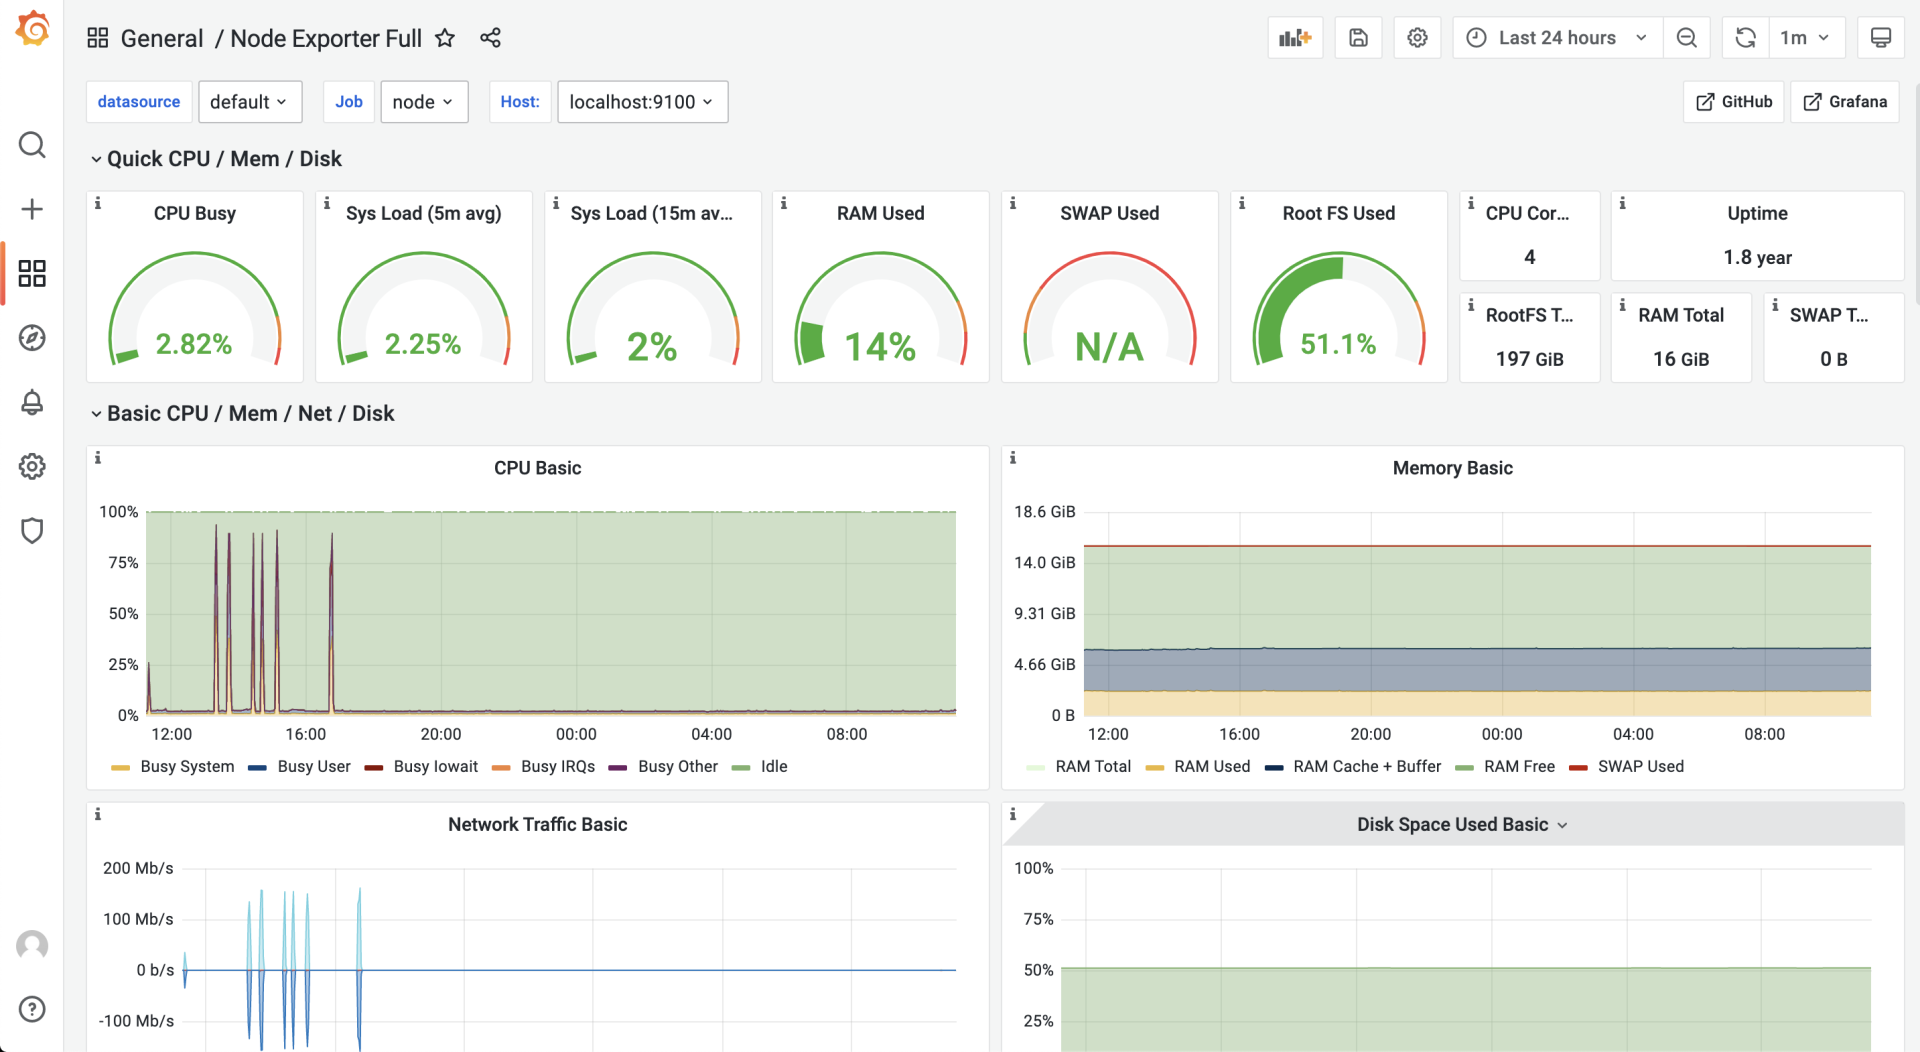Viewport: 1920px width, 1052px height.
Task: Toggle RAM Used series in Memory legend
Action: point(1211,767)
